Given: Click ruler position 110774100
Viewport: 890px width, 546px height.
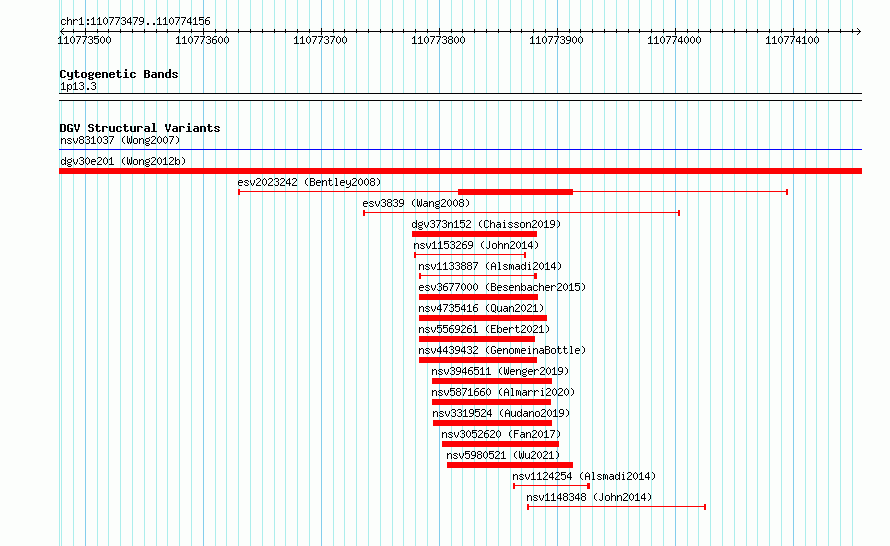Looking at the screenshot, I should click(x=793, y=40).
